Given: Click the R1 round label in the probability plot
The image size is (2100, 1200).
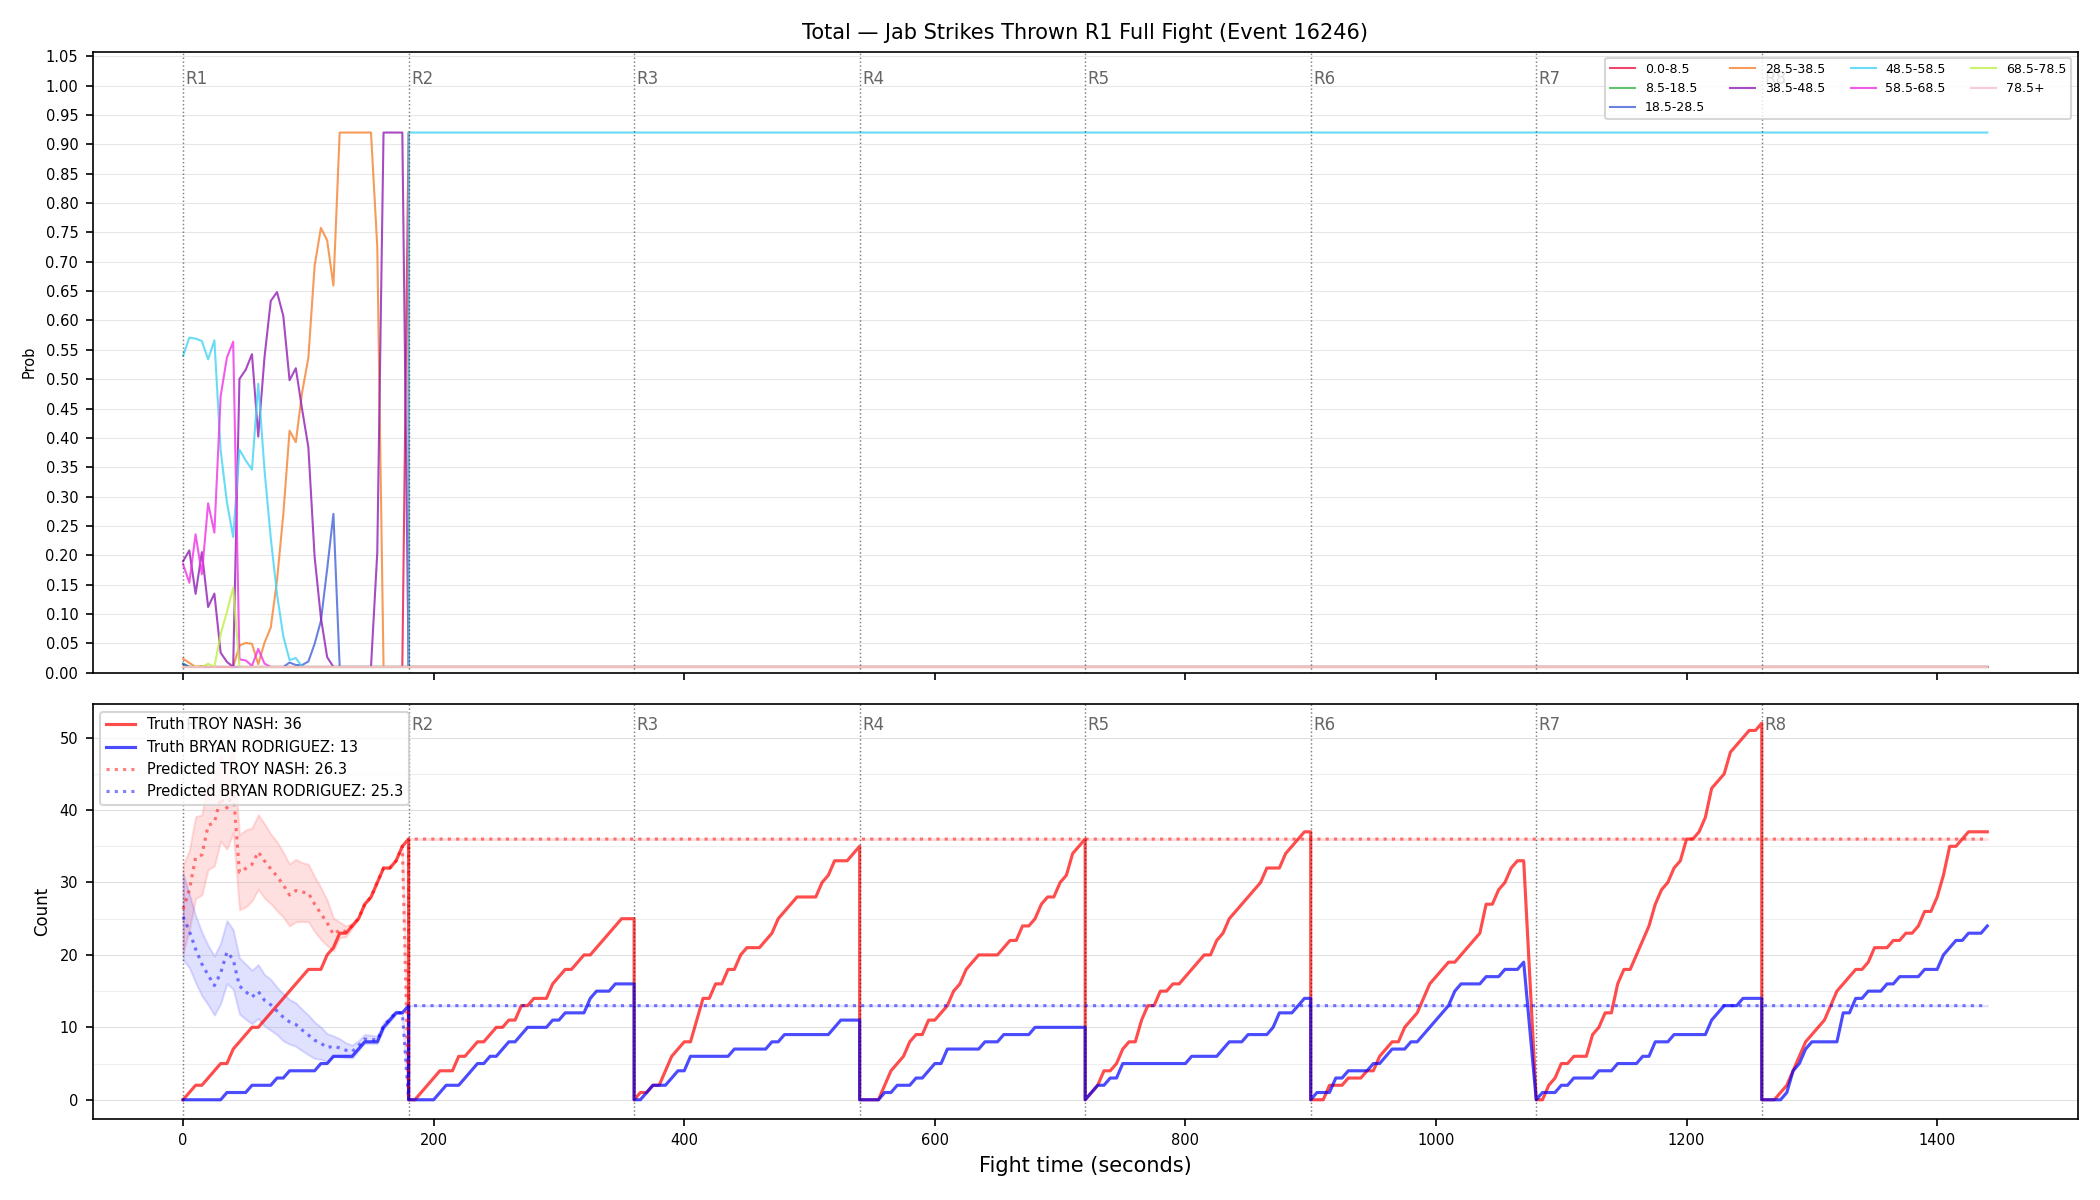Looking at the screenshot, I should (x=197, y=78).
